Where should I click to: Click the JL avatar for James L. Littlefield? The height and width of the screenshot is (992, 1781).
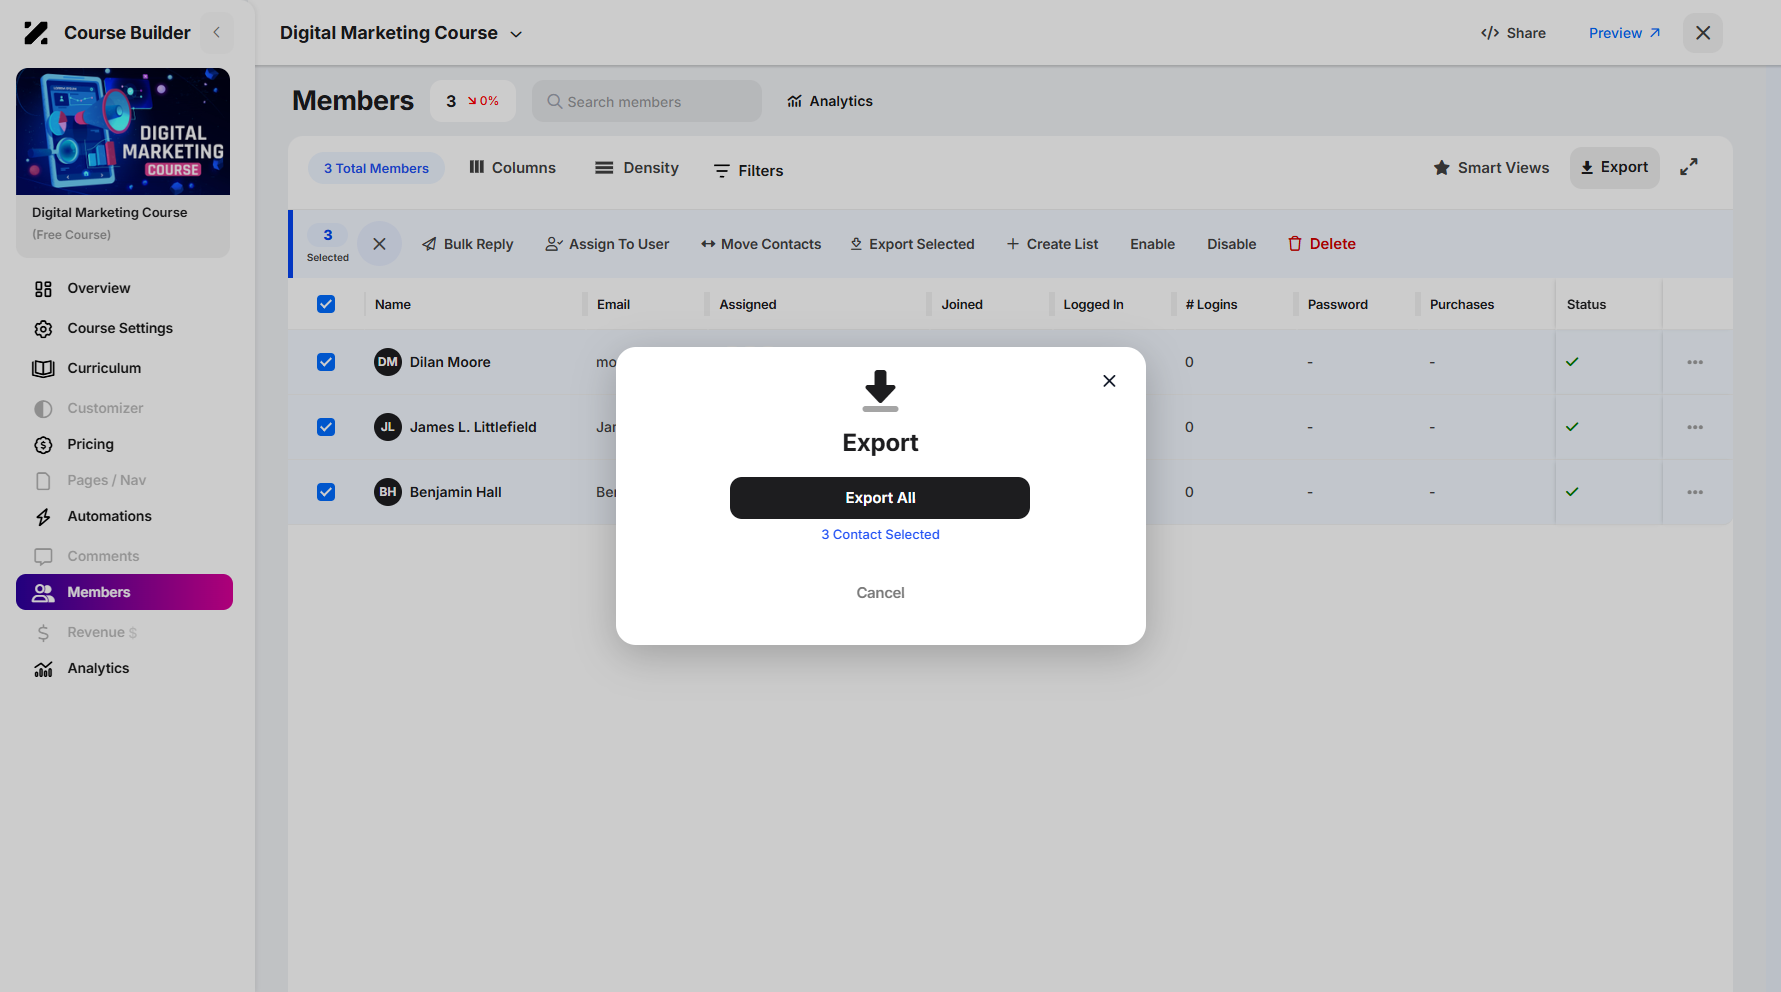[388, 427]
